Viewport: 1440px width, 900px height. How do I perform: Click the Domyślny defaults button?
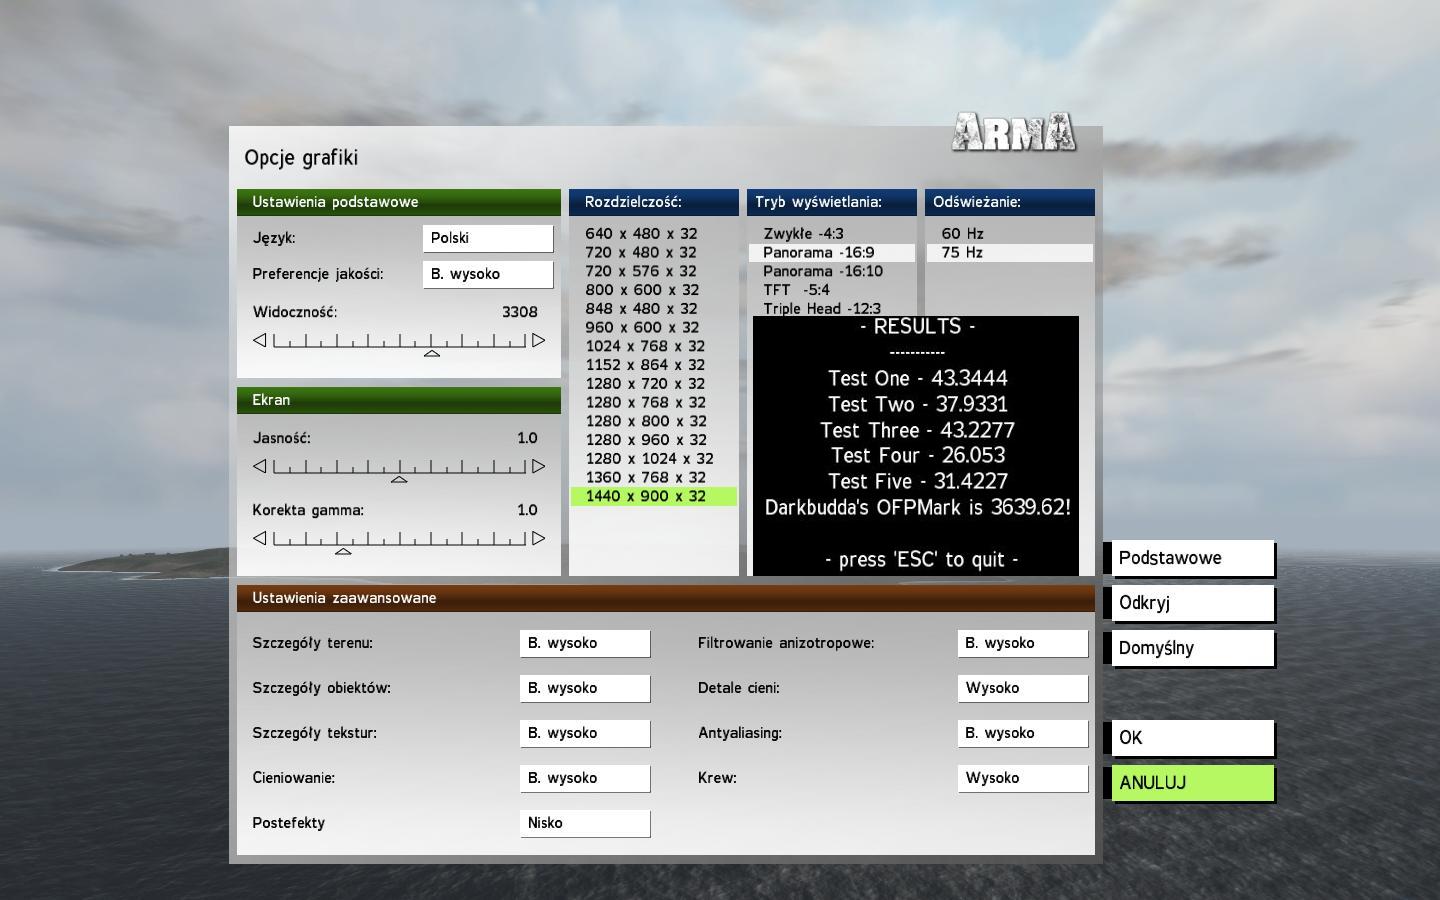(x=1189, y=648)
